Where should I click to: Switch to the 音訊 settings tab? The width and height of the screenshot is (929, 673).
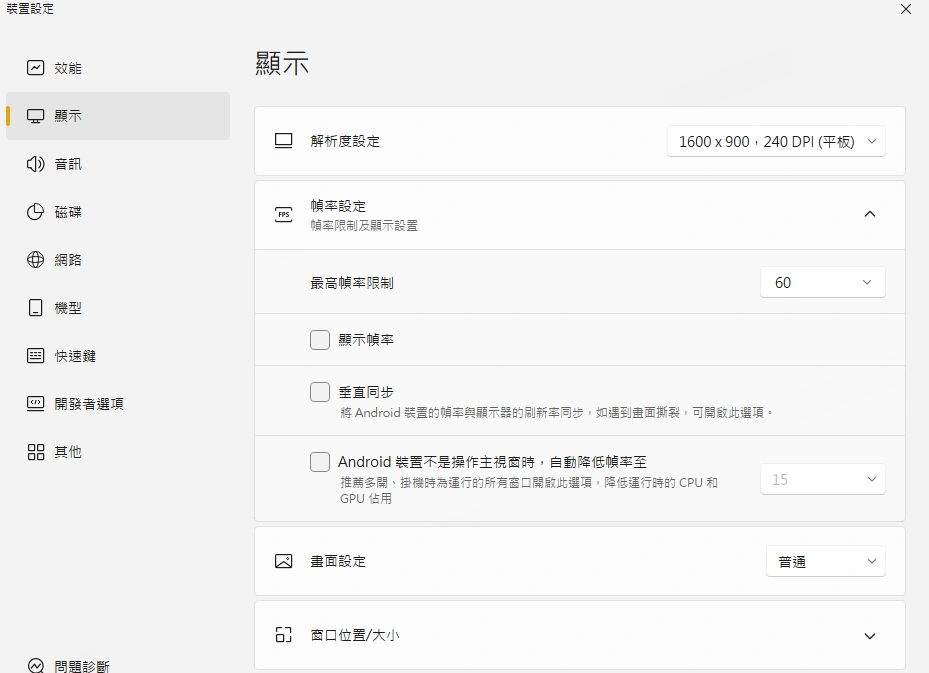(118, 164)
